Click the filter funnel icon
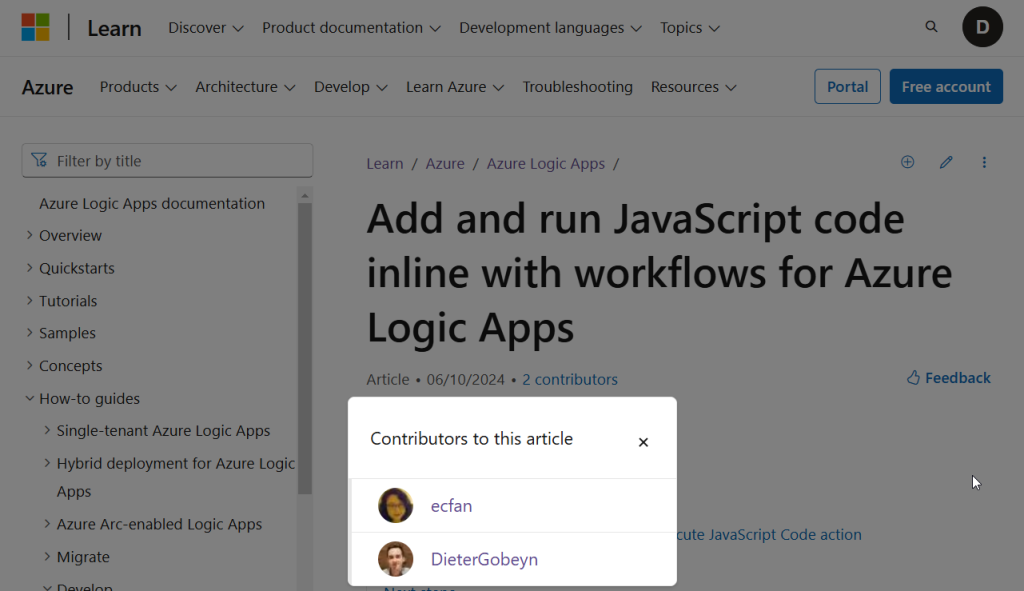This screenshot has width=1024, height=591. click(39, 160)
